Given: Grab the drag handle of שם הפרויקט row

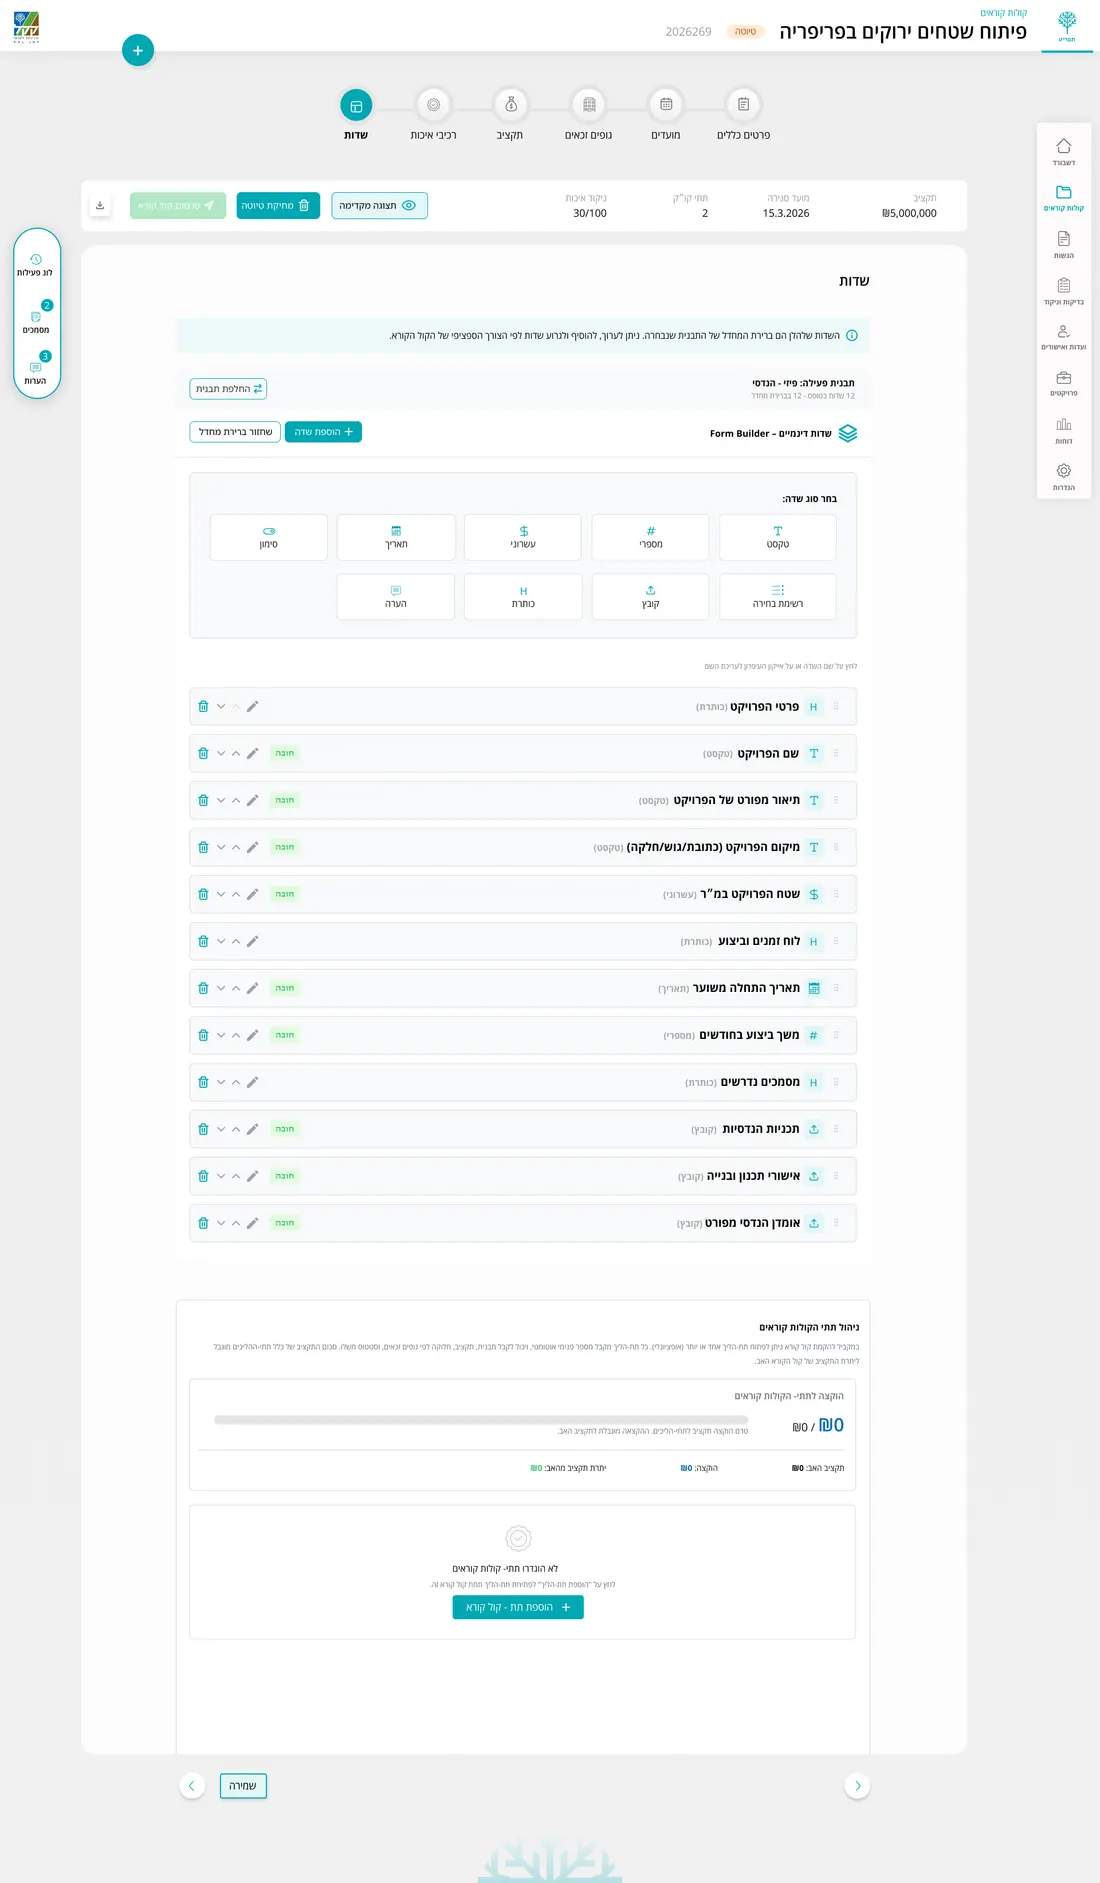Looking at the screenshot, I should pos(836,753).
